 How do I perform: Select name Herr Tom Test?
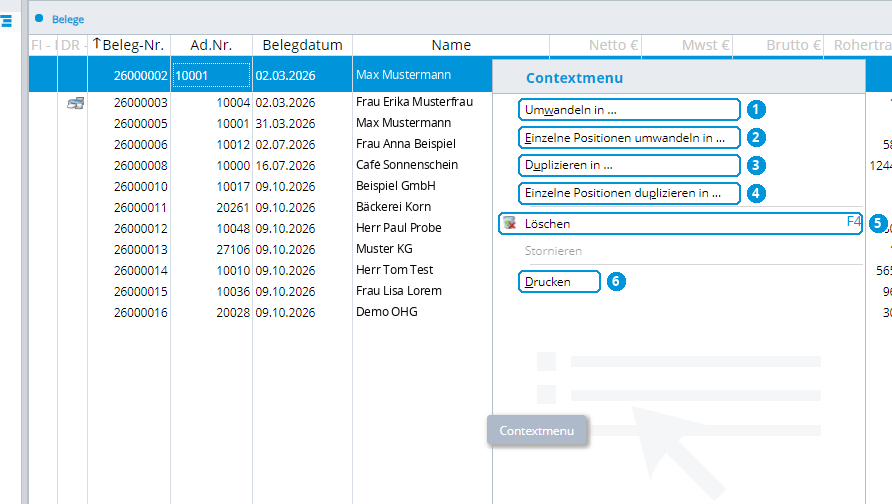coord(394,270)
